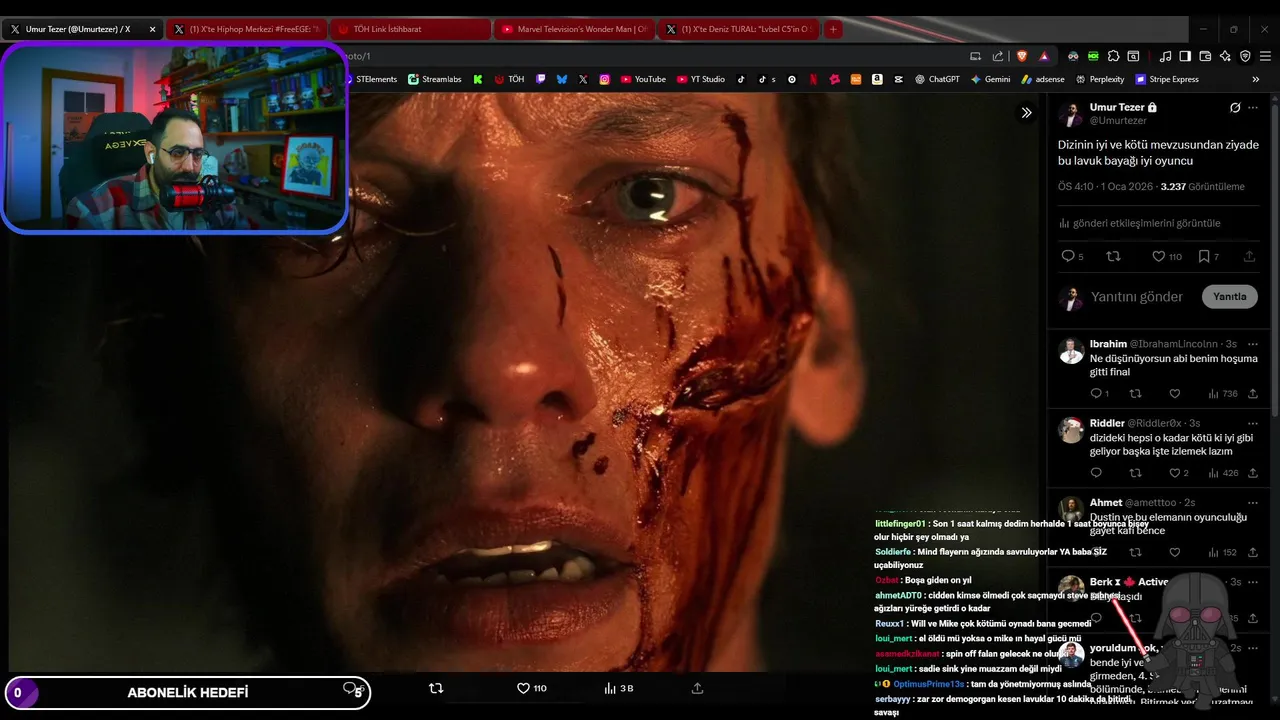Open a new browser tab
The height and width of the screenshot is (720, 1280).
pyautogui.click(x=833, y=29)
